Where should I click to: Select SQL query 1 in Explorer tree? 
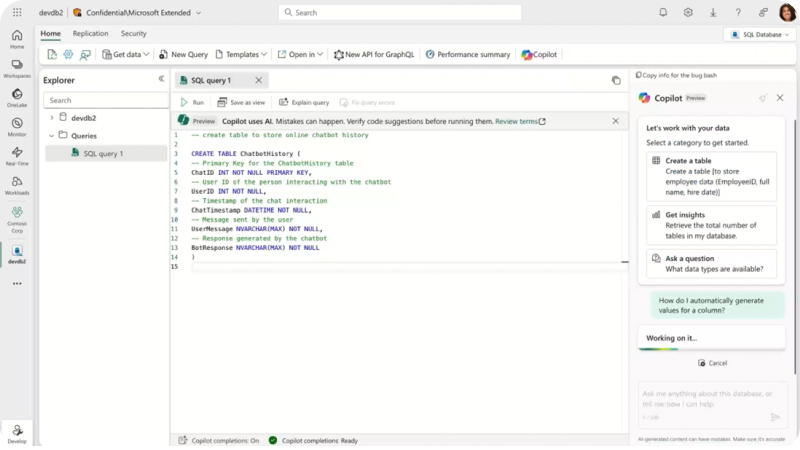106,153
